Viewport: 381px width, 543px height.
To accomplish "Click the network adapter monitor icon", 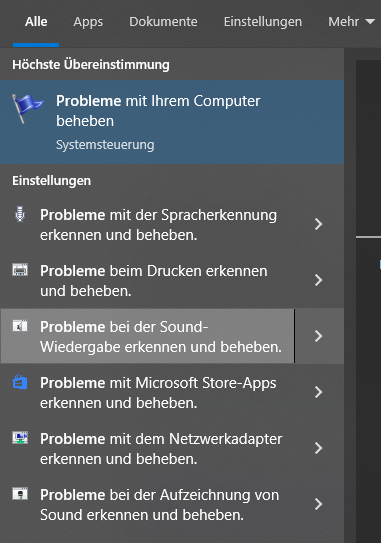I will tap(20, 438).
